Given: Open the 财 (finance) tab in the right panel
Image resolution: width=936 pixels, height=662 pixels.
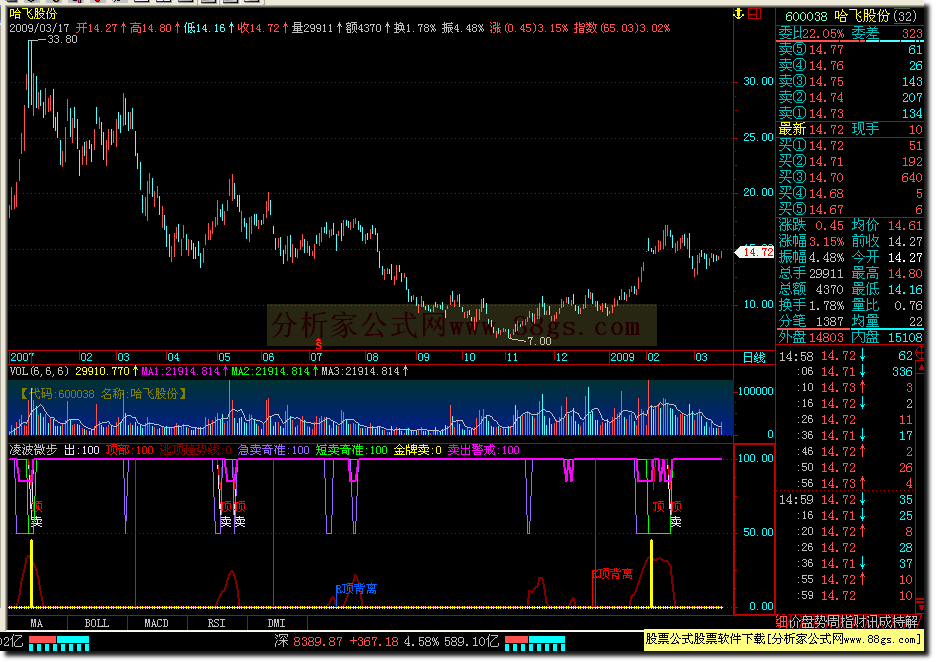Looking at the screenshot, I should [x=860, y=622].
